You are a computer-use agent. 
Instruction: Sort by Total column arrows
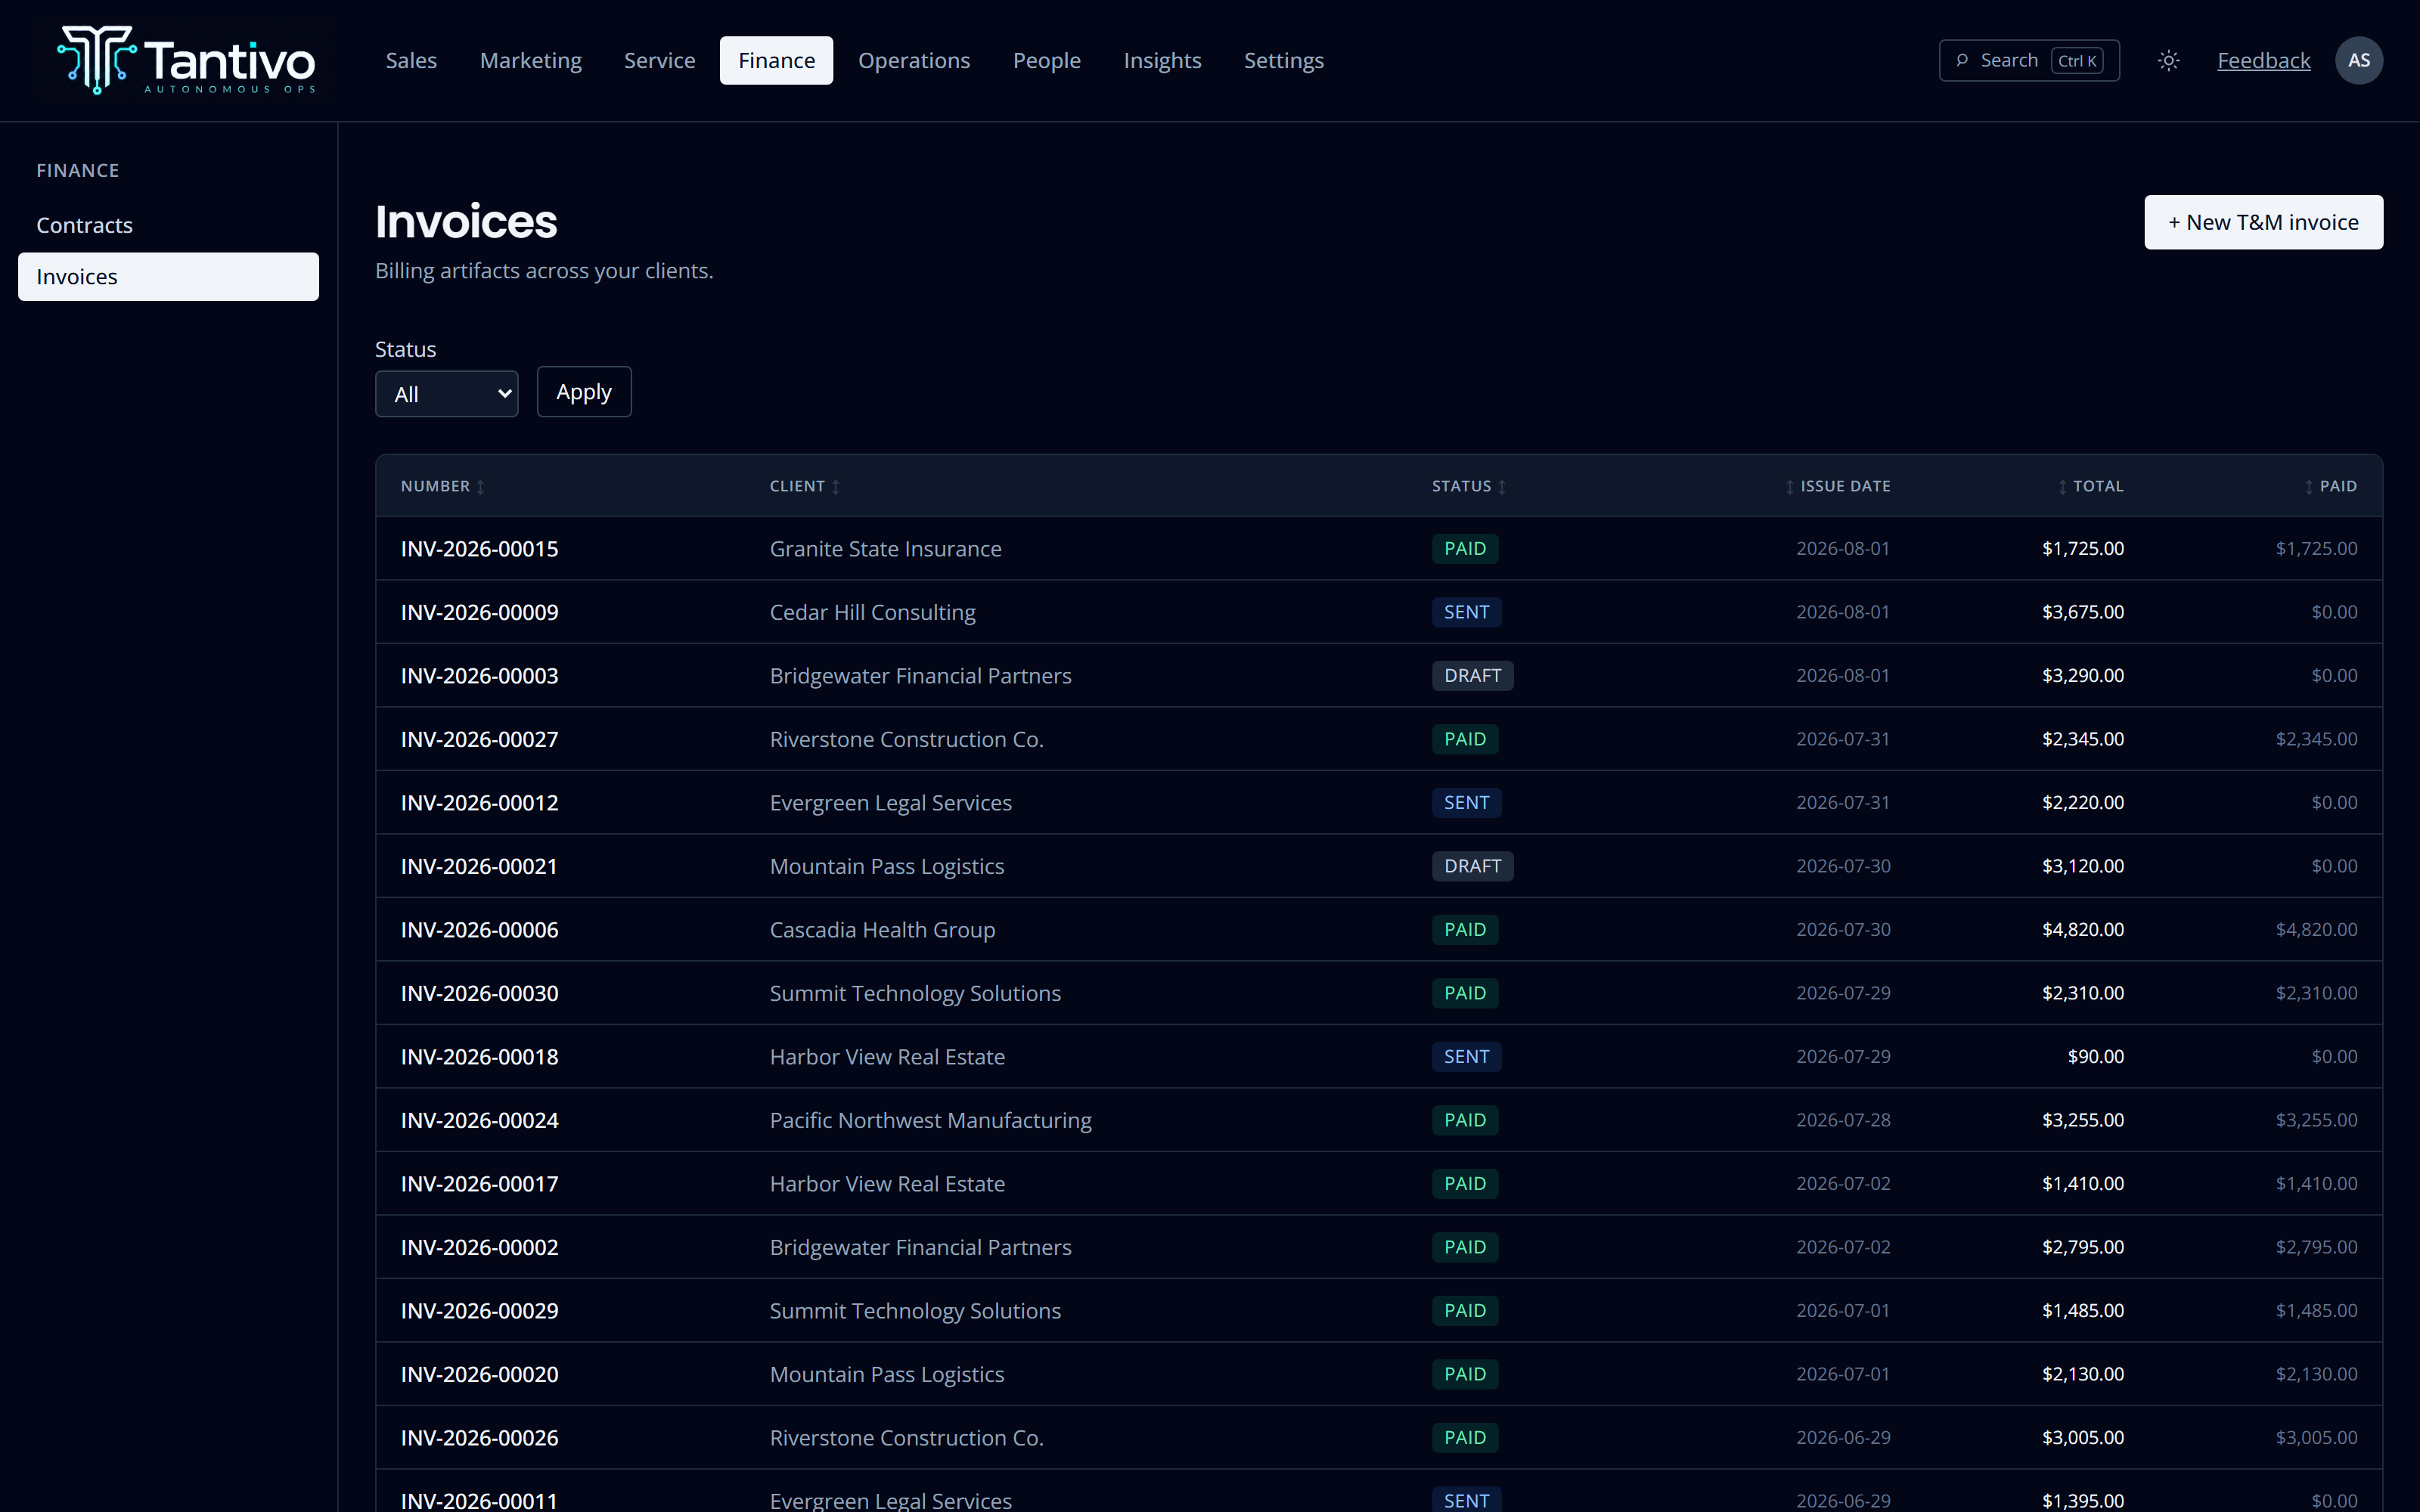click(x=2062, y=487)
